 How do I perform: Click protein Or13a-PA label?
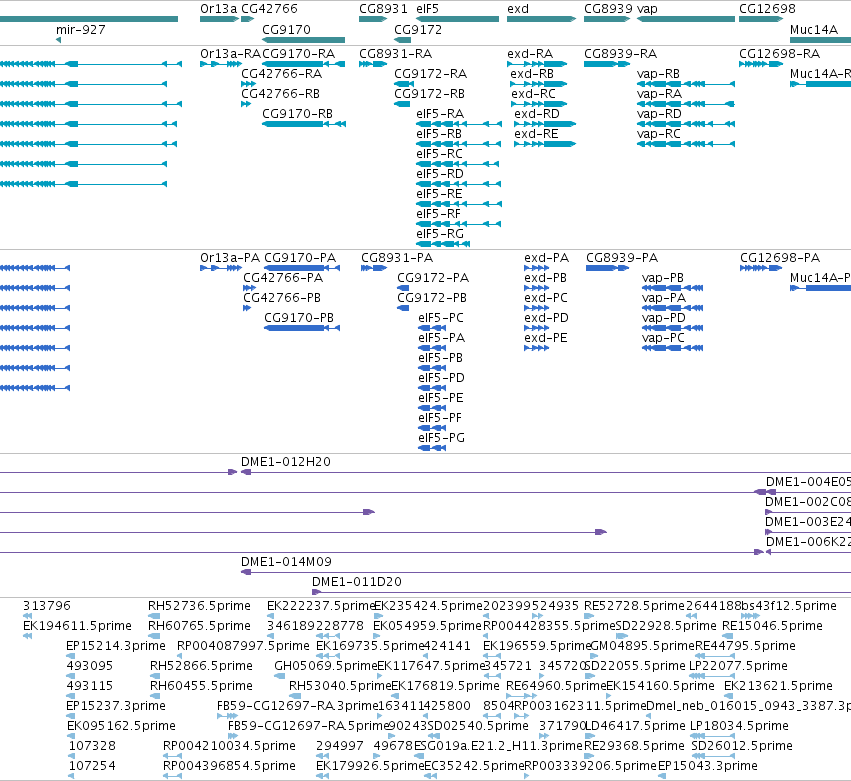pyautogui.click(x=230, y=258)
